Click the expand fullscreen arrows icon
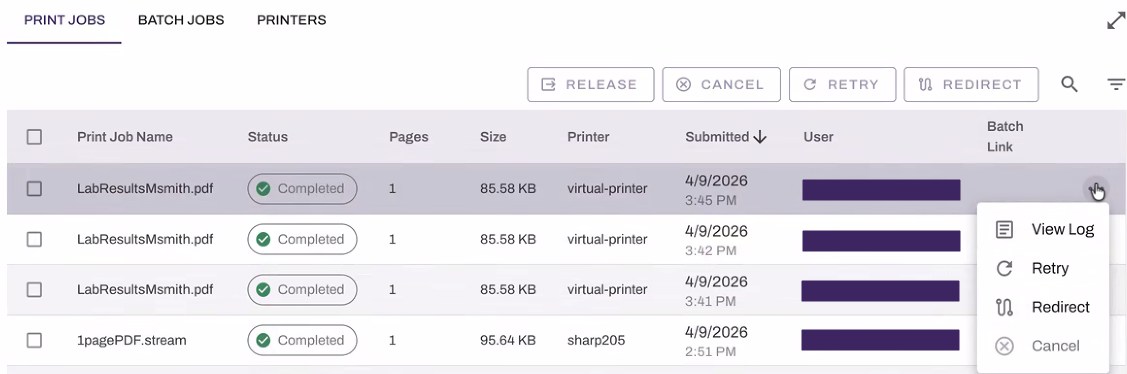 1116,21
